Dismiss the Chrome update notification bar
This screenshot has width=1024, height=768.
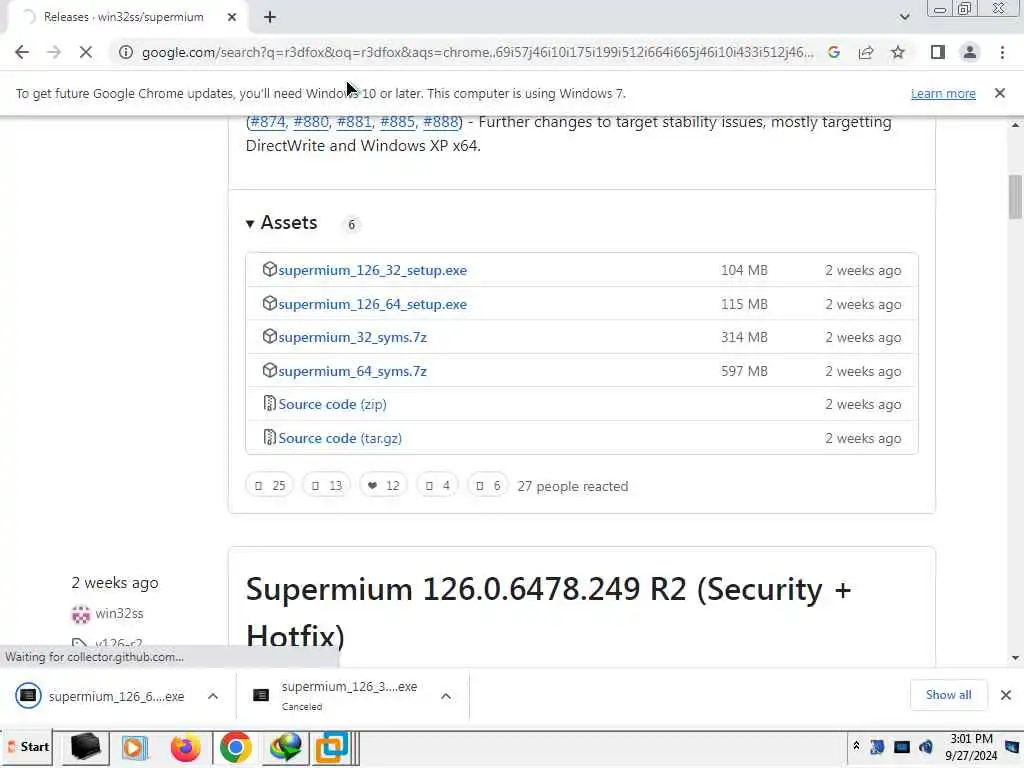click(x=999, y=93)
